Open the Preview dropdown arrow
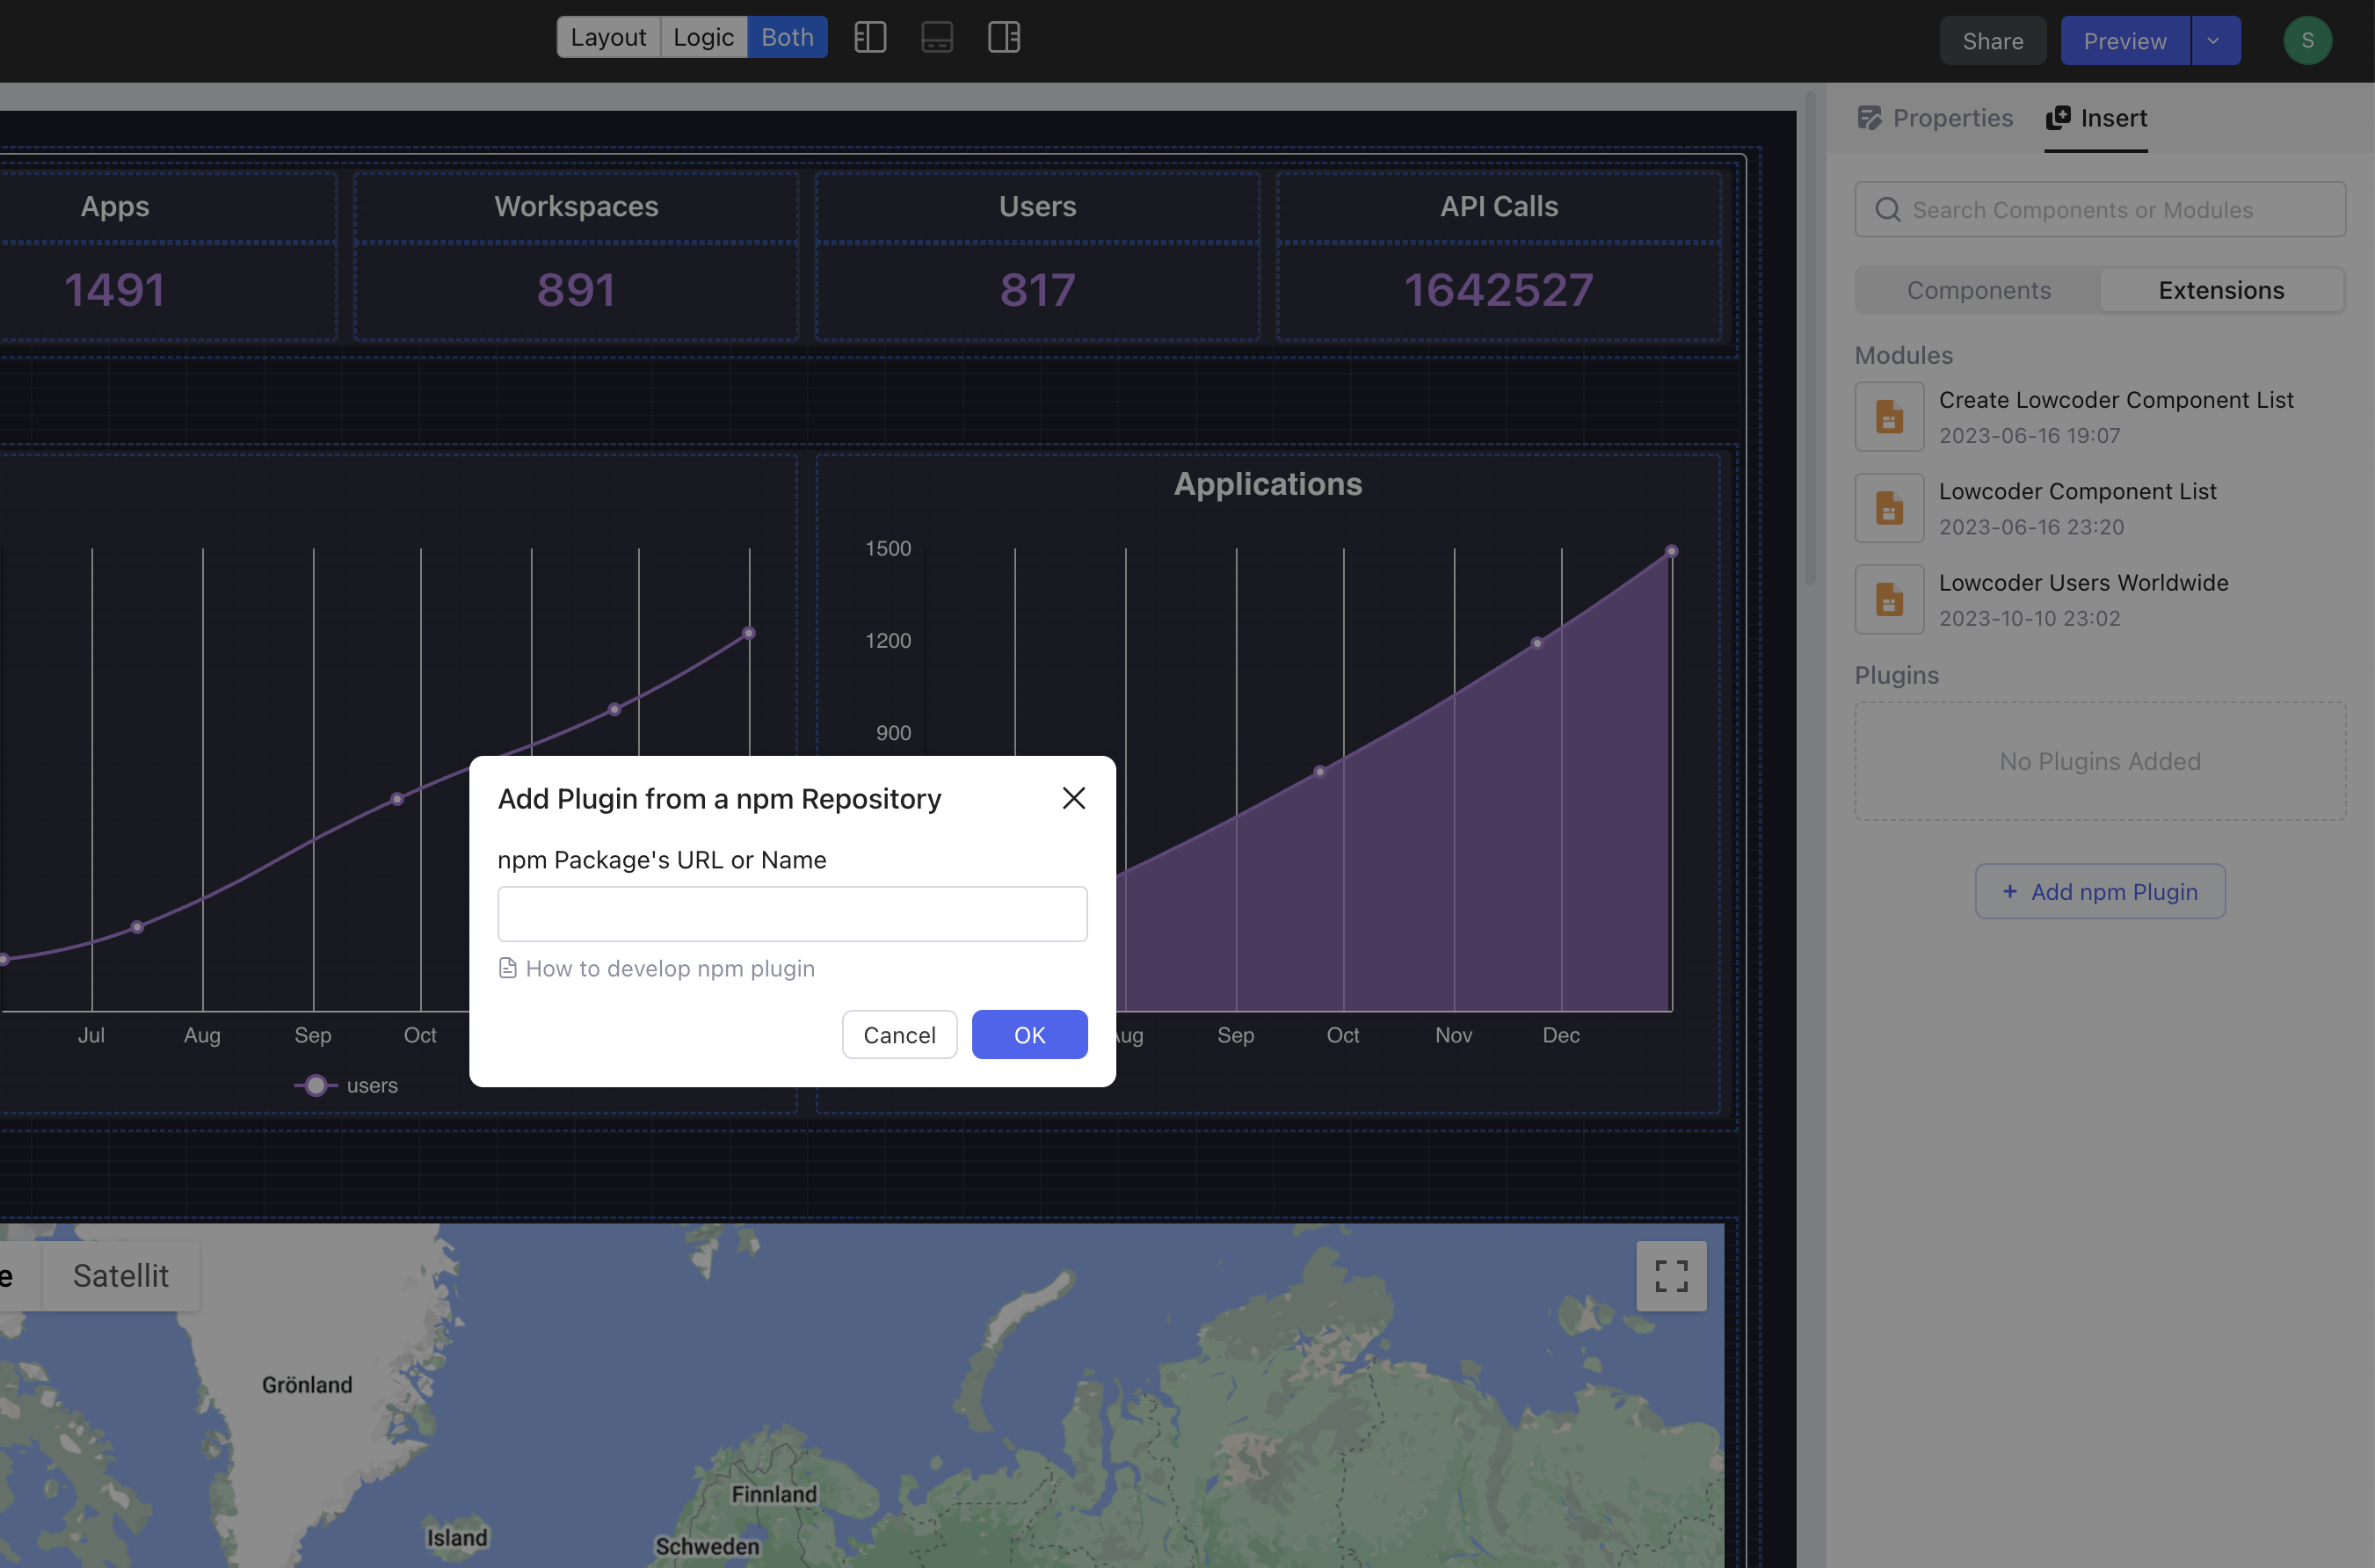 coord(2214,41)
